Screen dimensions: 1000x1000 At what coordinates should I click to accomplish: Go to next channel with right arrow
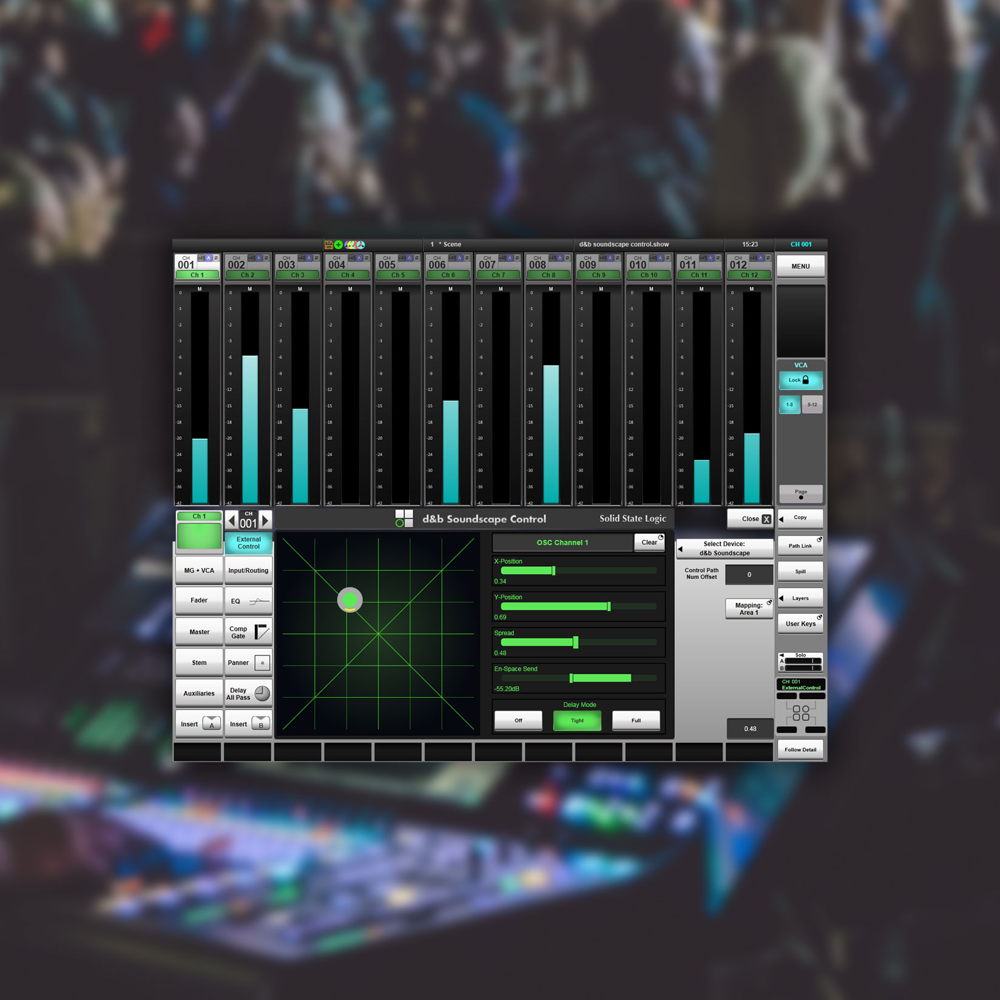click(265, 519)
